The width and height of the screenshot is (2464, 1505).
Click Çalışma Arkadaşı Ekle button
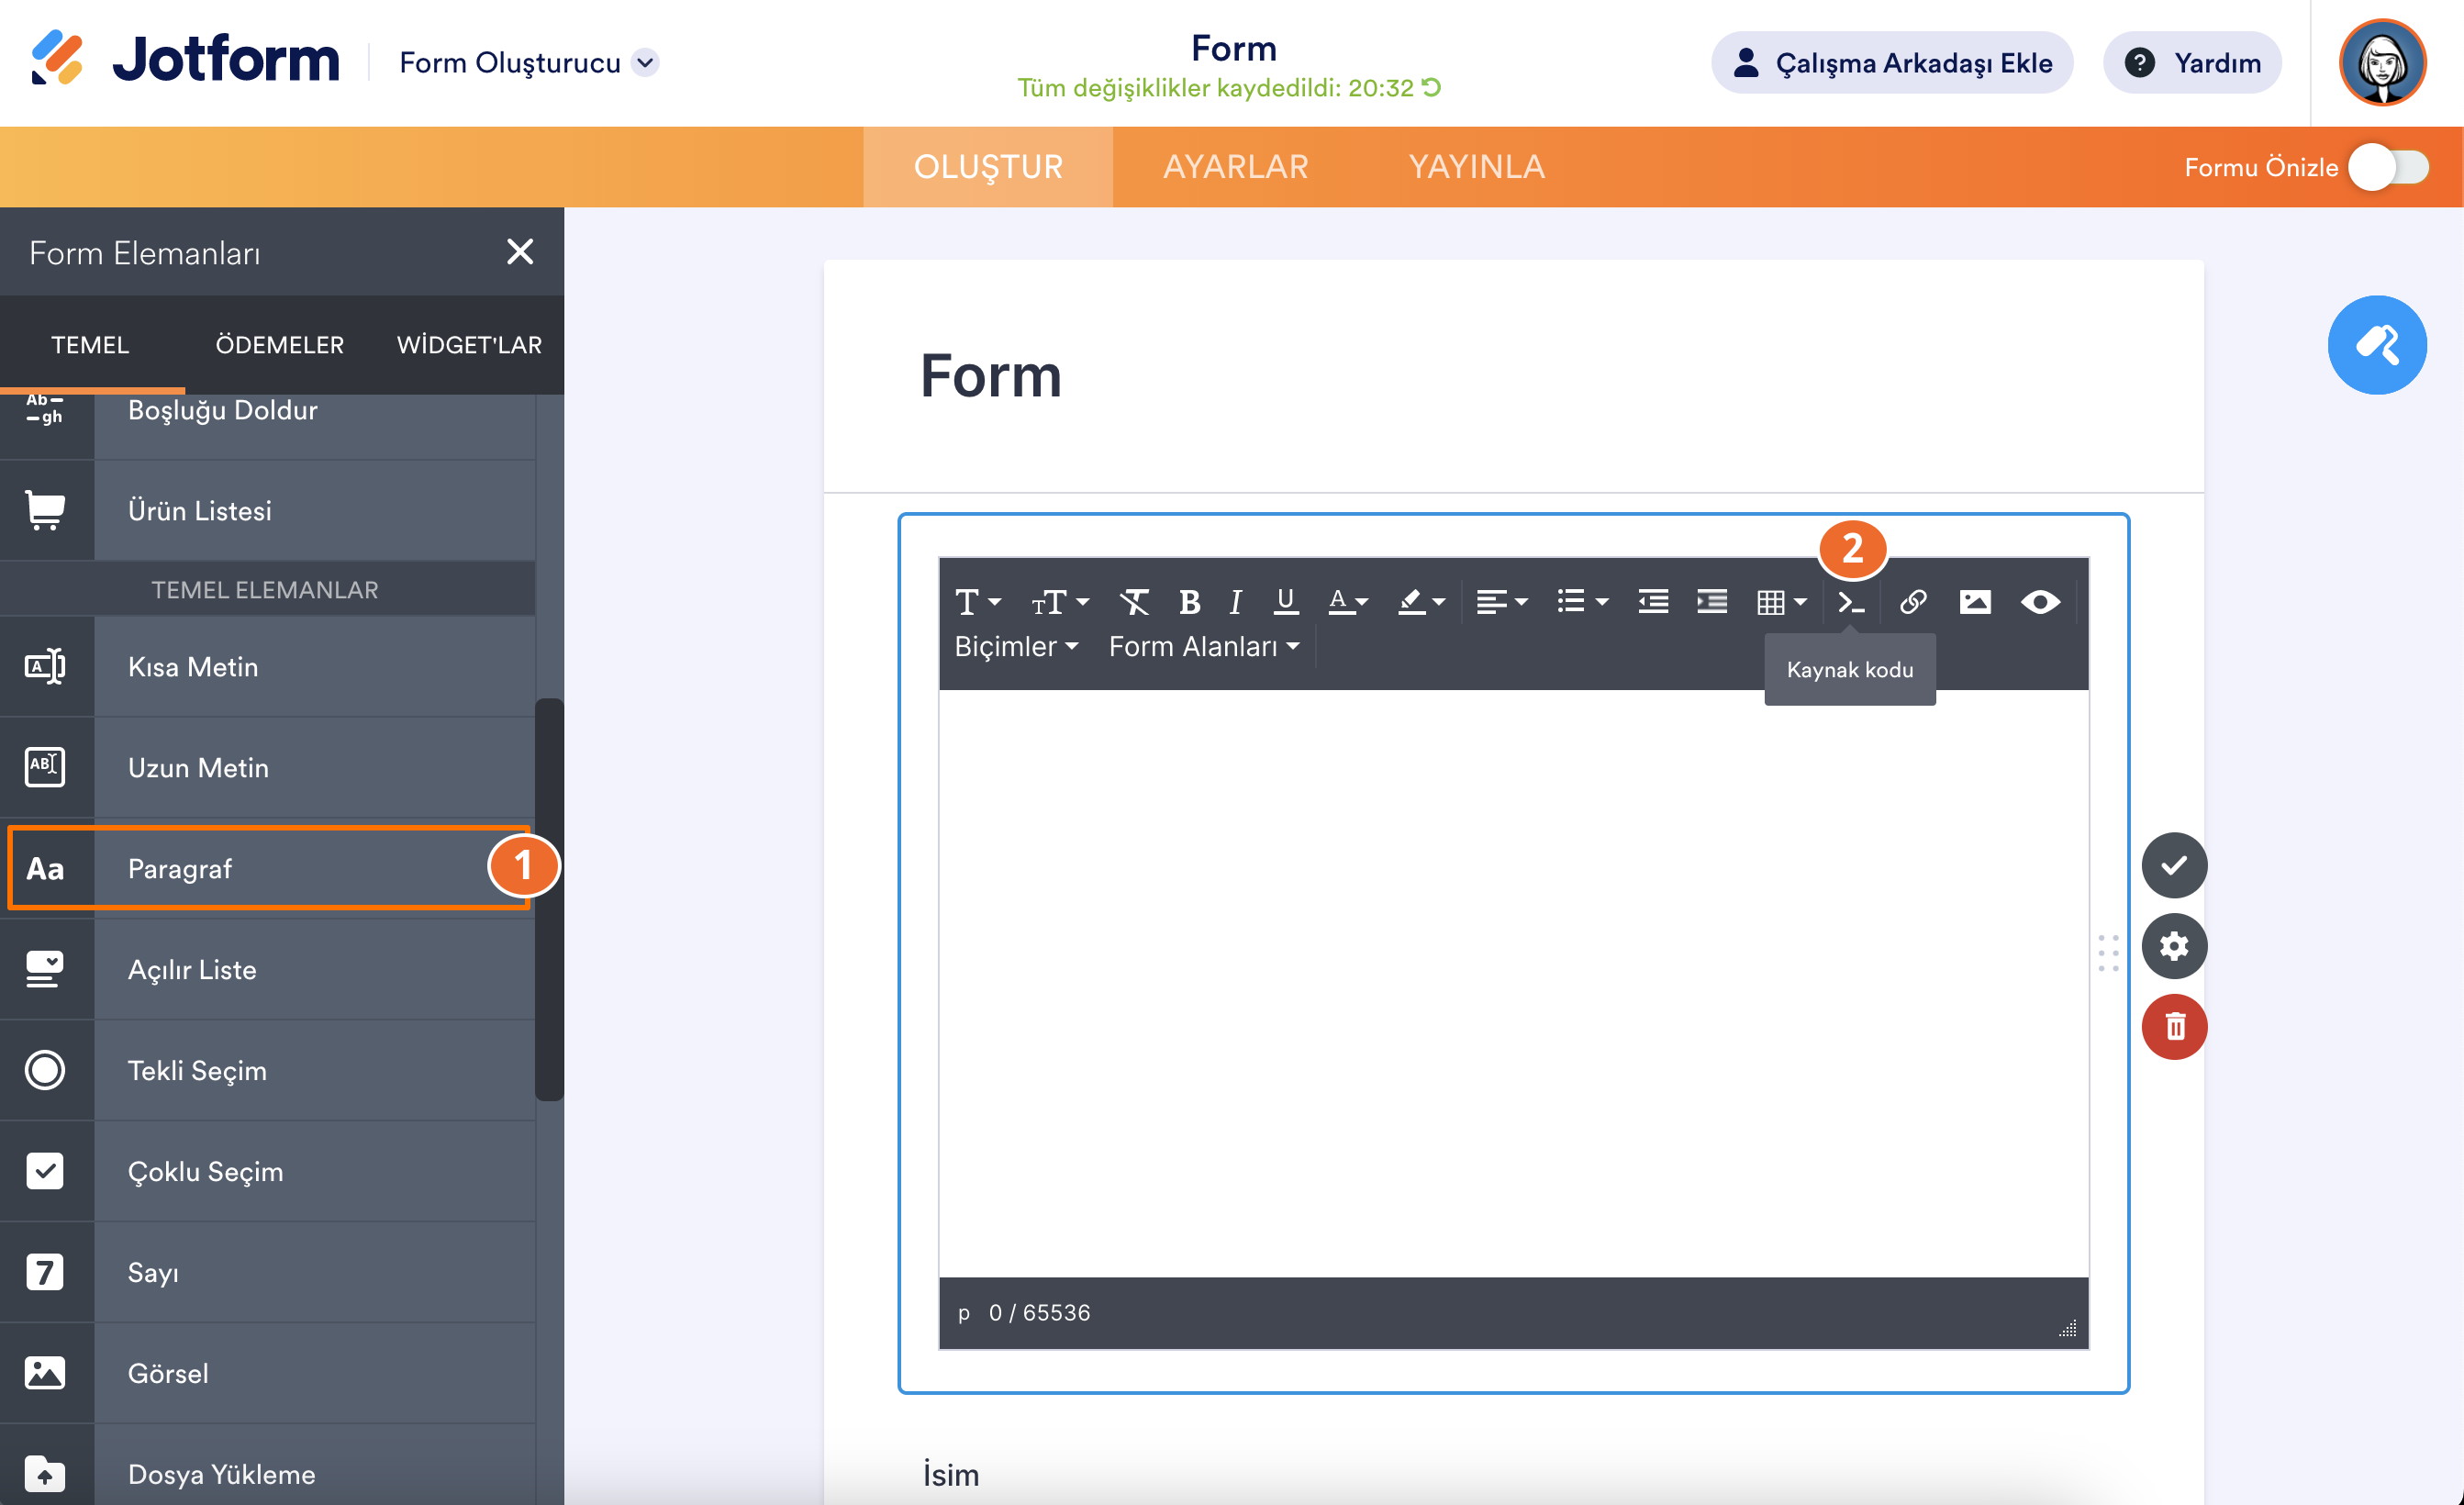point(1891,63)
